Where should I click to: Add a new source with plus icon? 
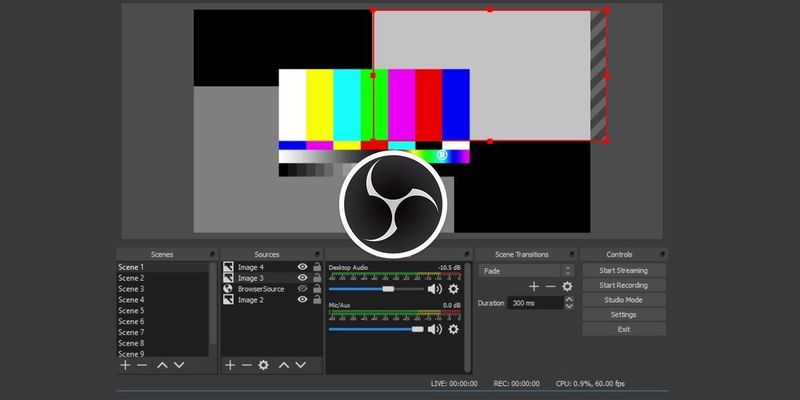pos(230,365)
